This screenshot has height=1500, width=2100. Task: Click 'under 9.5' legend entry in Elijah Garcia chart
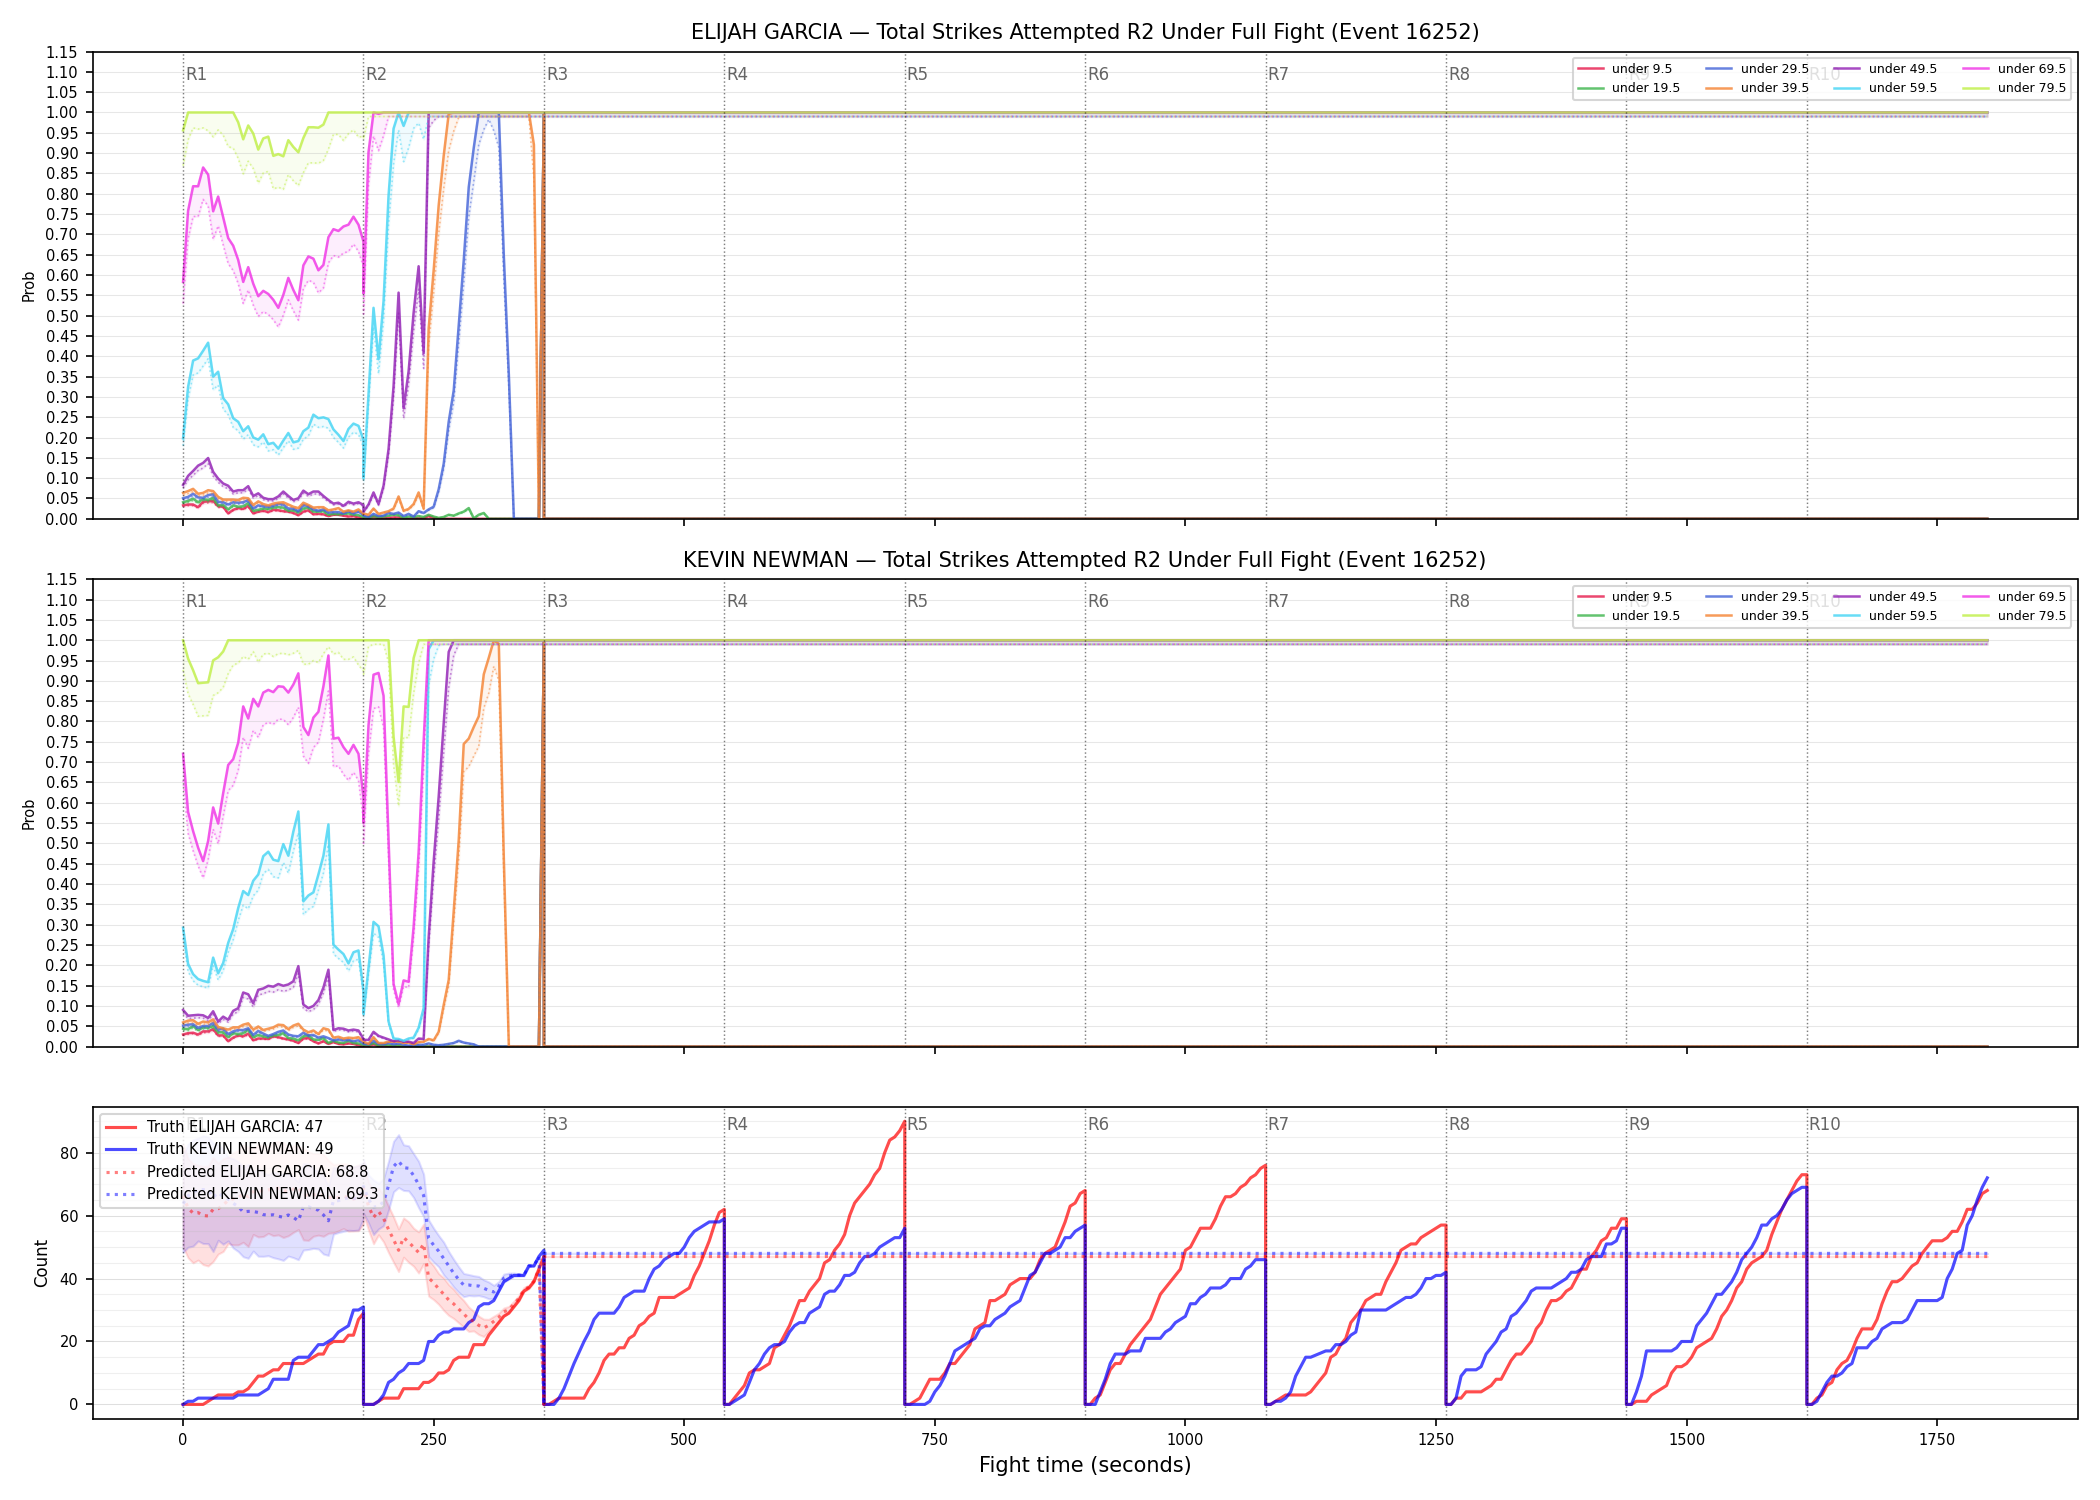click(x=1625, y=69)
